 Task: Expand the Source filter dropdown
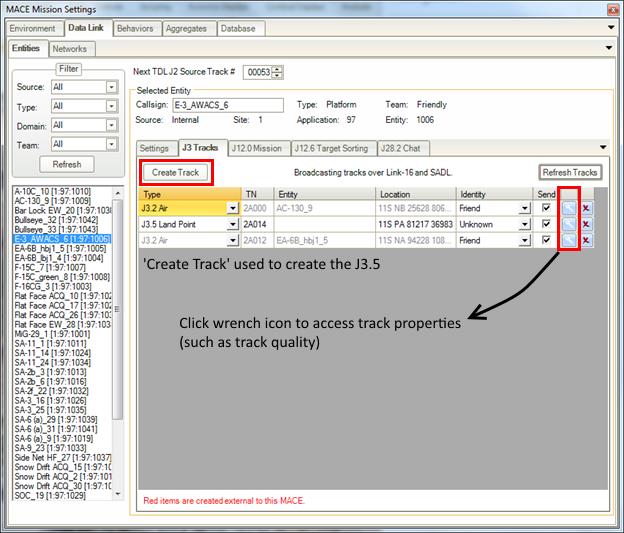(x=111, y=87)
